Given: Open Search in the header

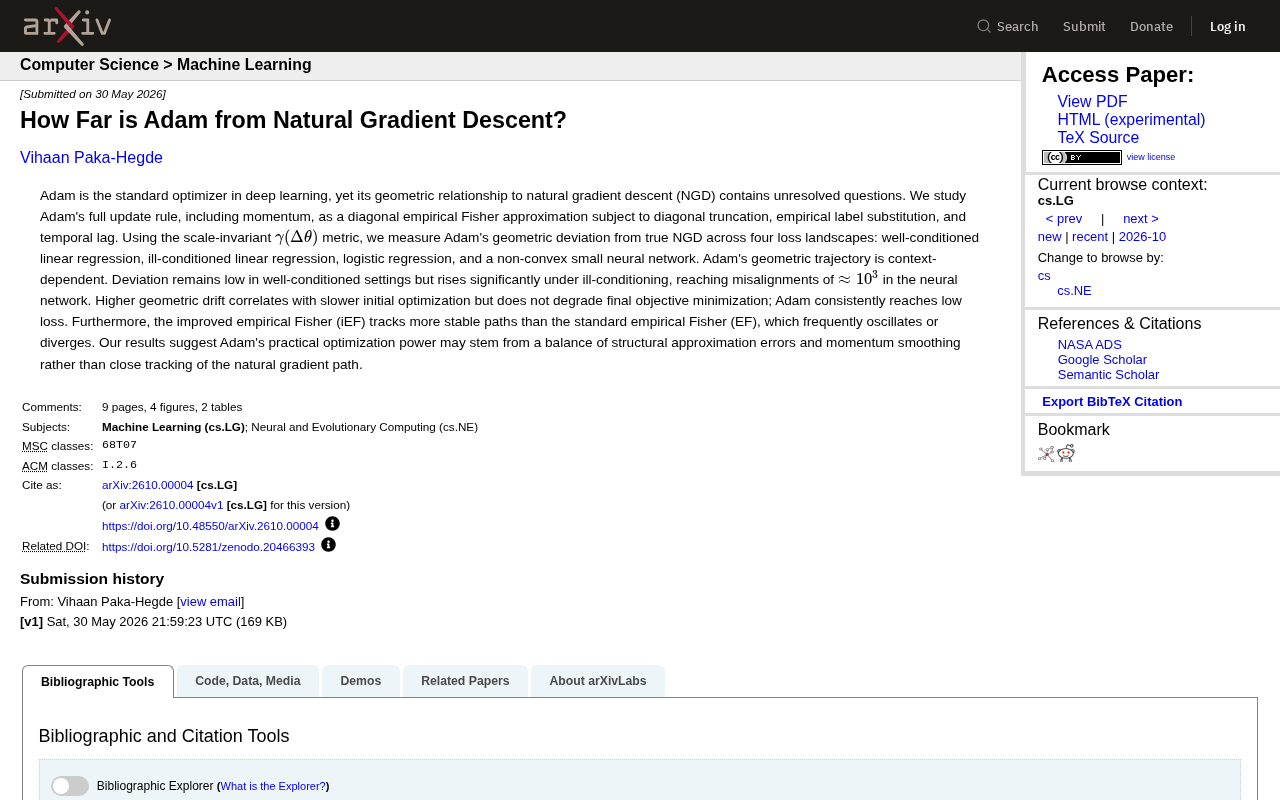Looking at the screenshot, I should tap(1008, 26).
